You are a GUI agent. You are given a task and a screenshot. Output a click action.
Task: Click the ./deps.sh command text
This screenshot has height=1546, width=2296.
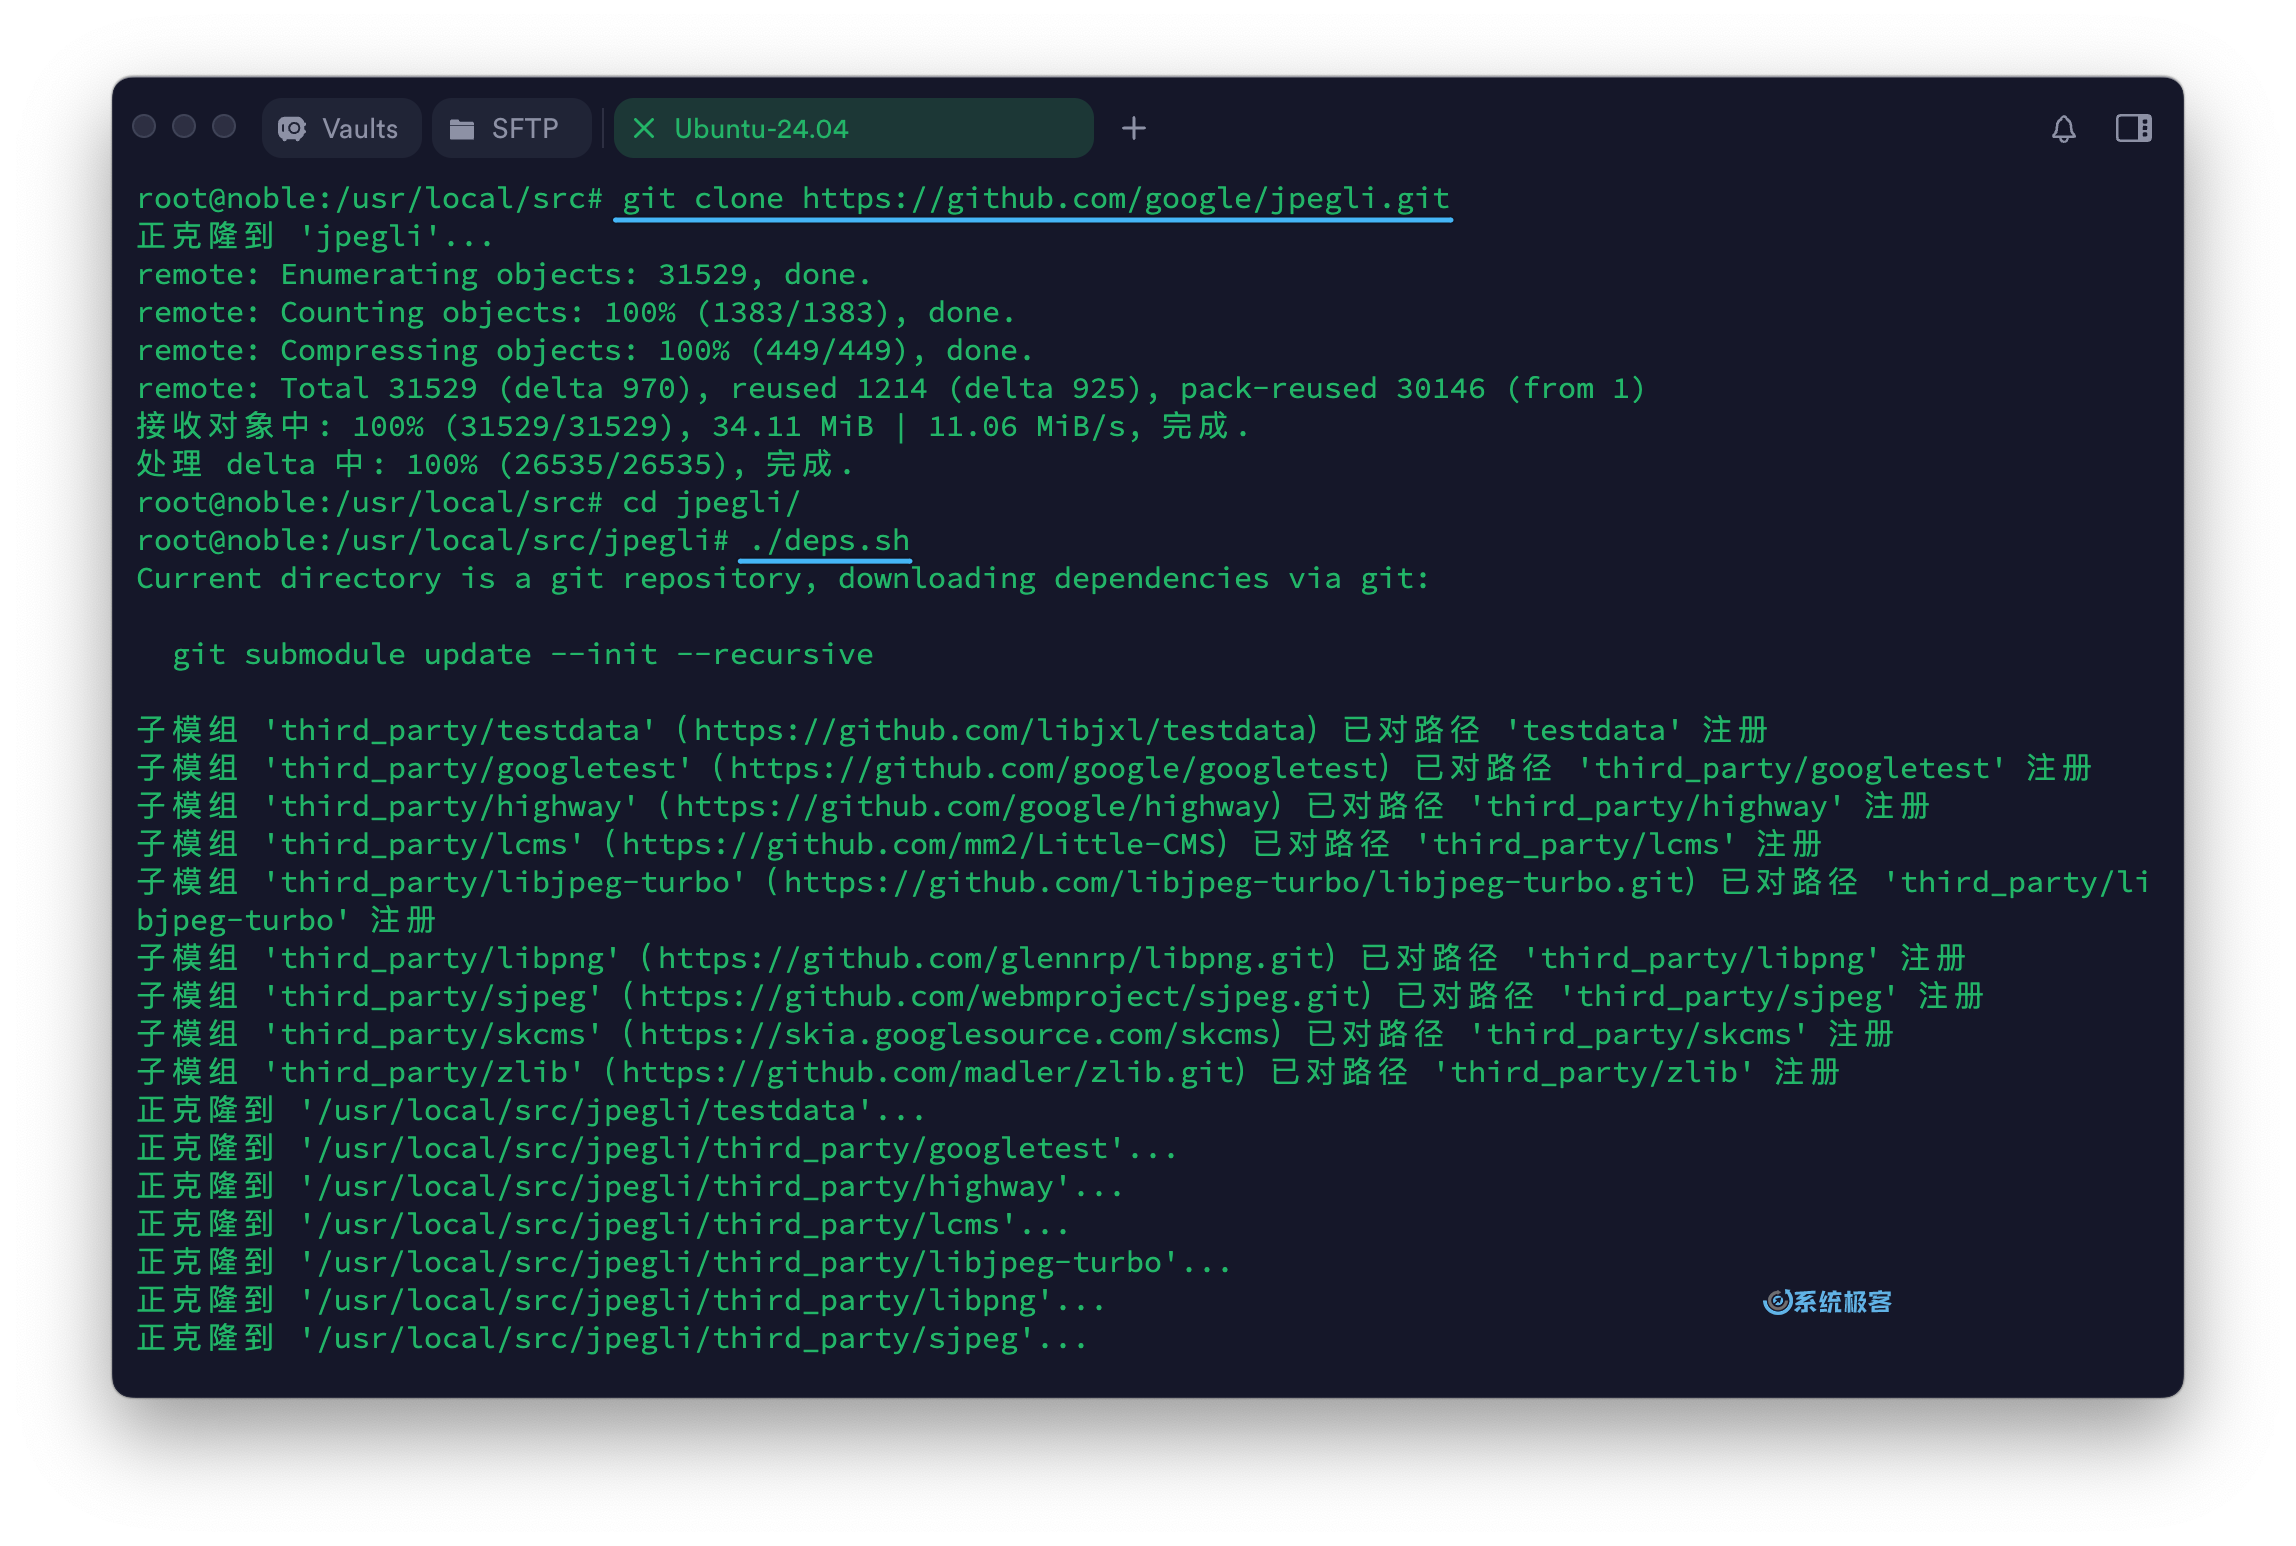[829, 540]
